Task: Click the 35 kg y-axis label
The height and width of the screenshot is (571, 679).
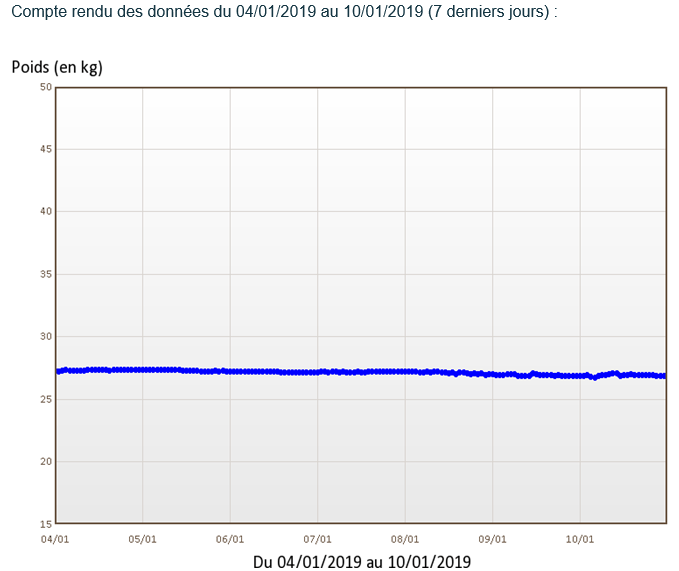Action: [x=46, y=274]
